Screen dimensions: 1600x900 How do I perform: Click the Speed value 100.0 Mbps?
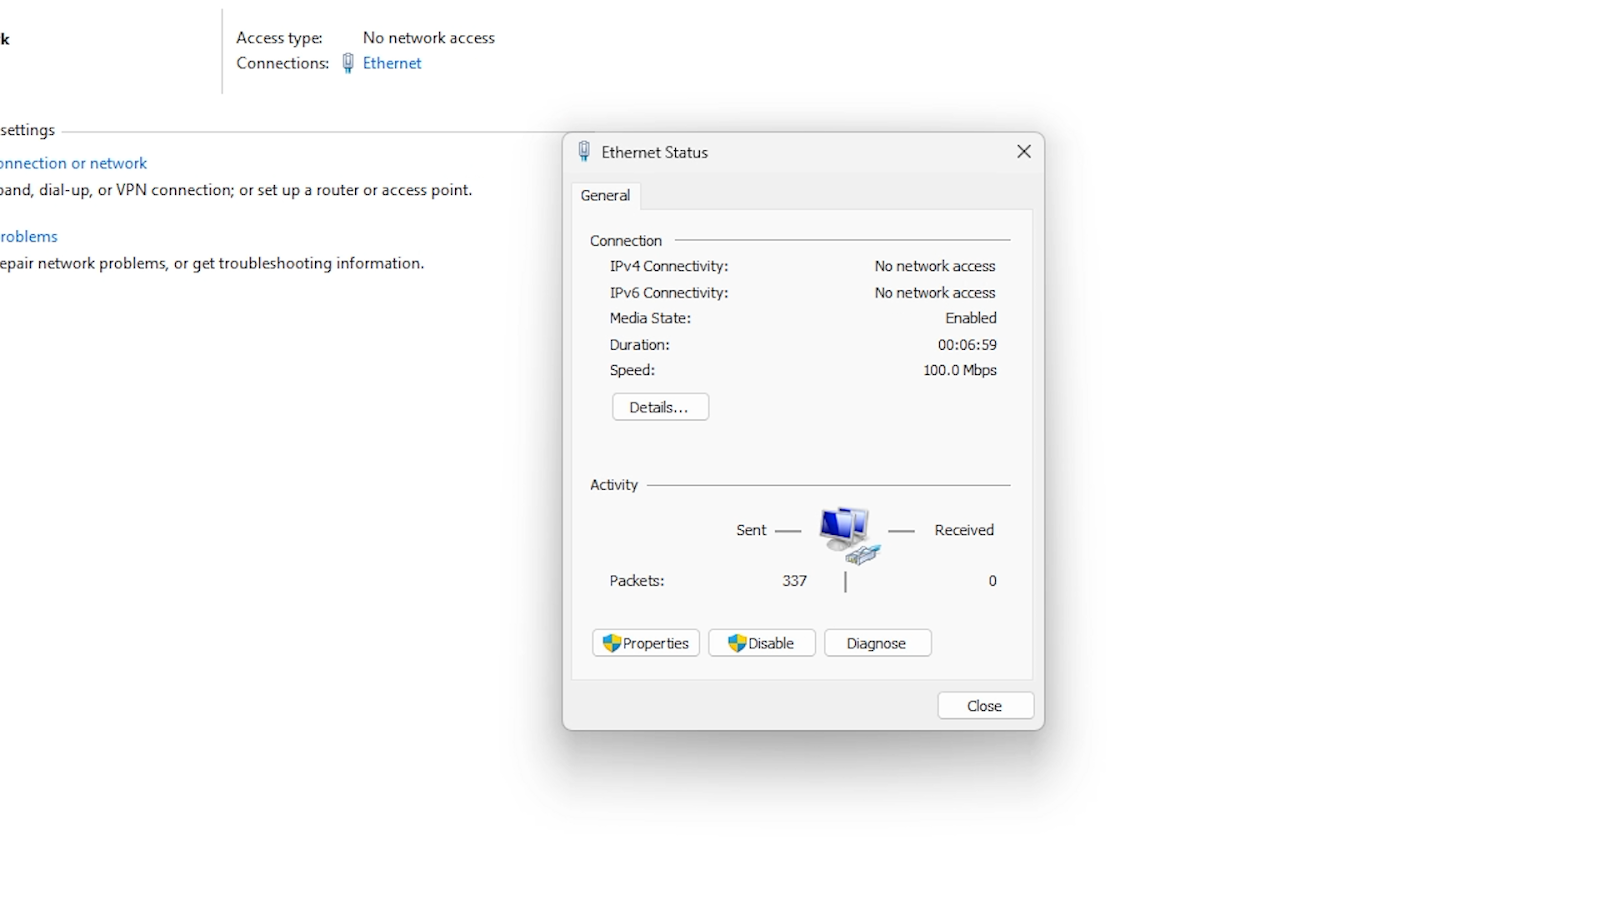point(959,370)
